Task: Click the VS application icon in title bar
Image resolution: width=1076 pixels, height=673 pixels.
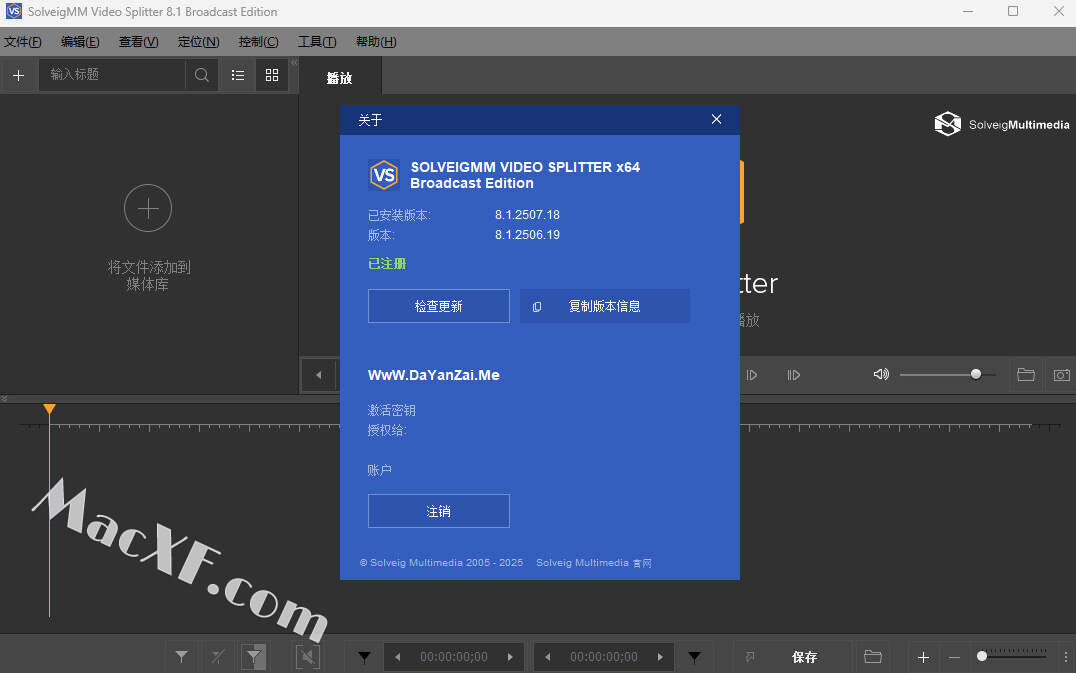Action: 14,11
